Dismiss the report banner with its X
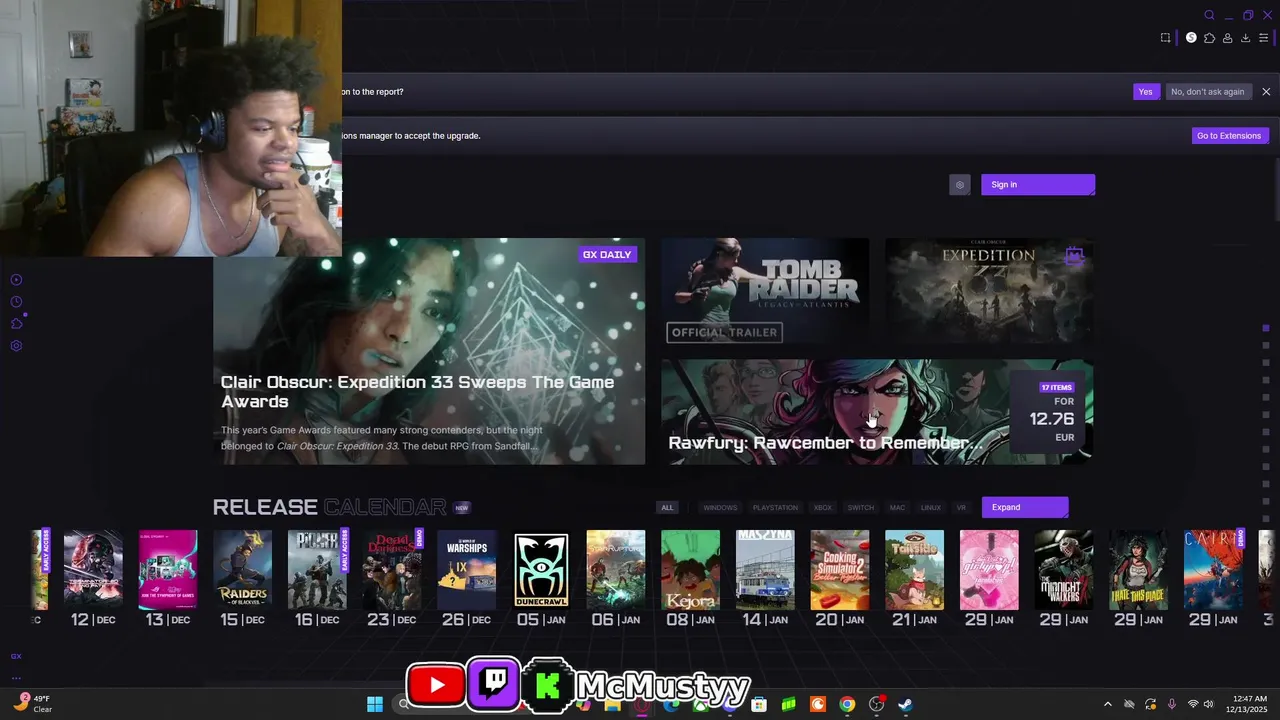1280x720 pixels. pos(1266,92)
